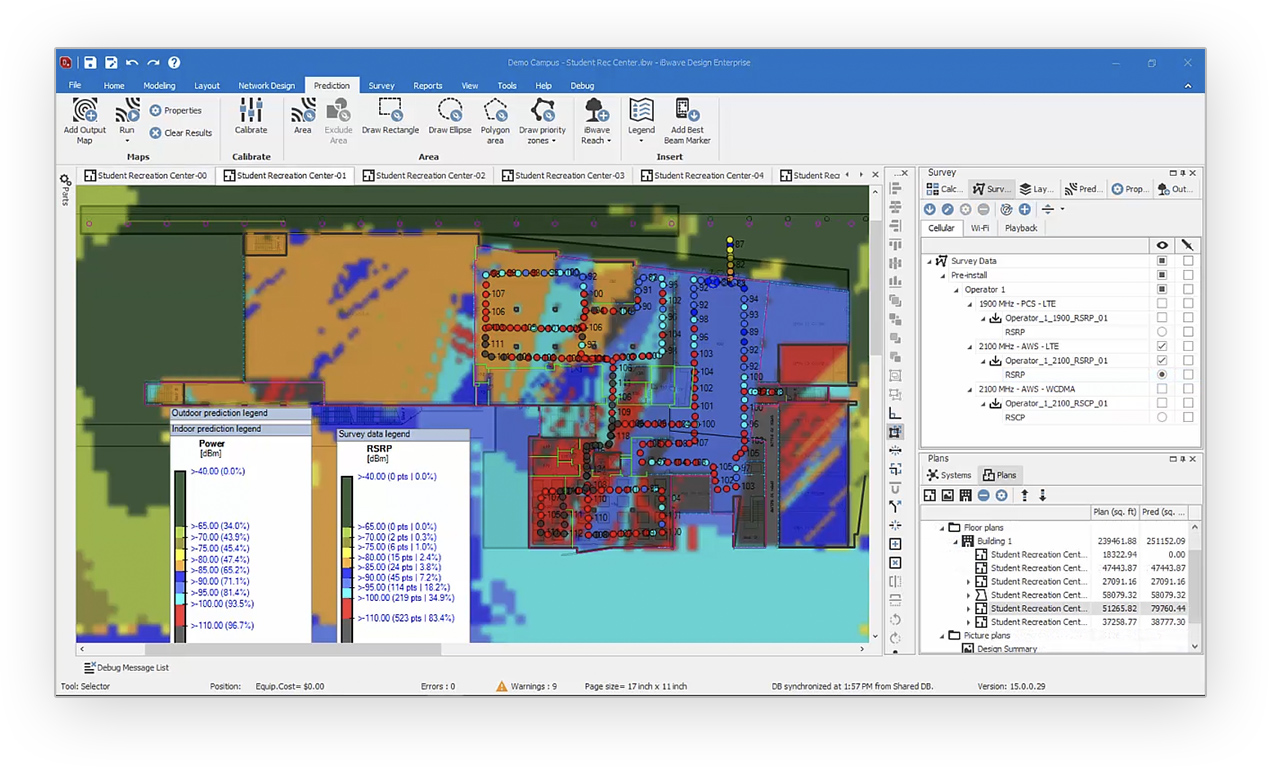Select Design Summary picture plan

[x=1007, y=649]
